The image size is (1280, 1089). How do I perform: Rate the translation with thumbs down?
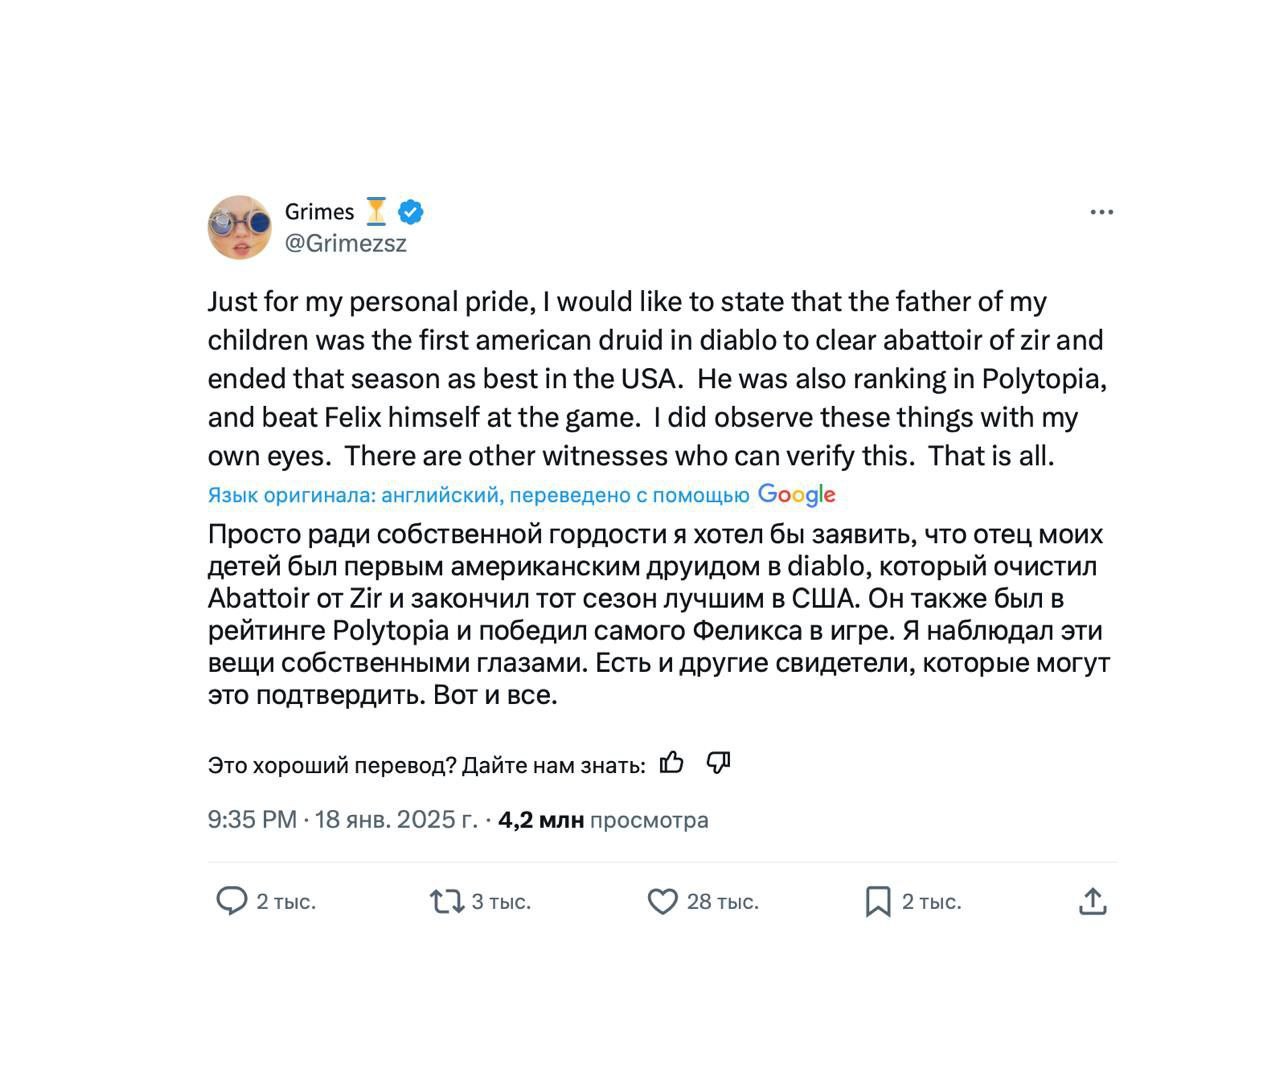pos(718,763)
